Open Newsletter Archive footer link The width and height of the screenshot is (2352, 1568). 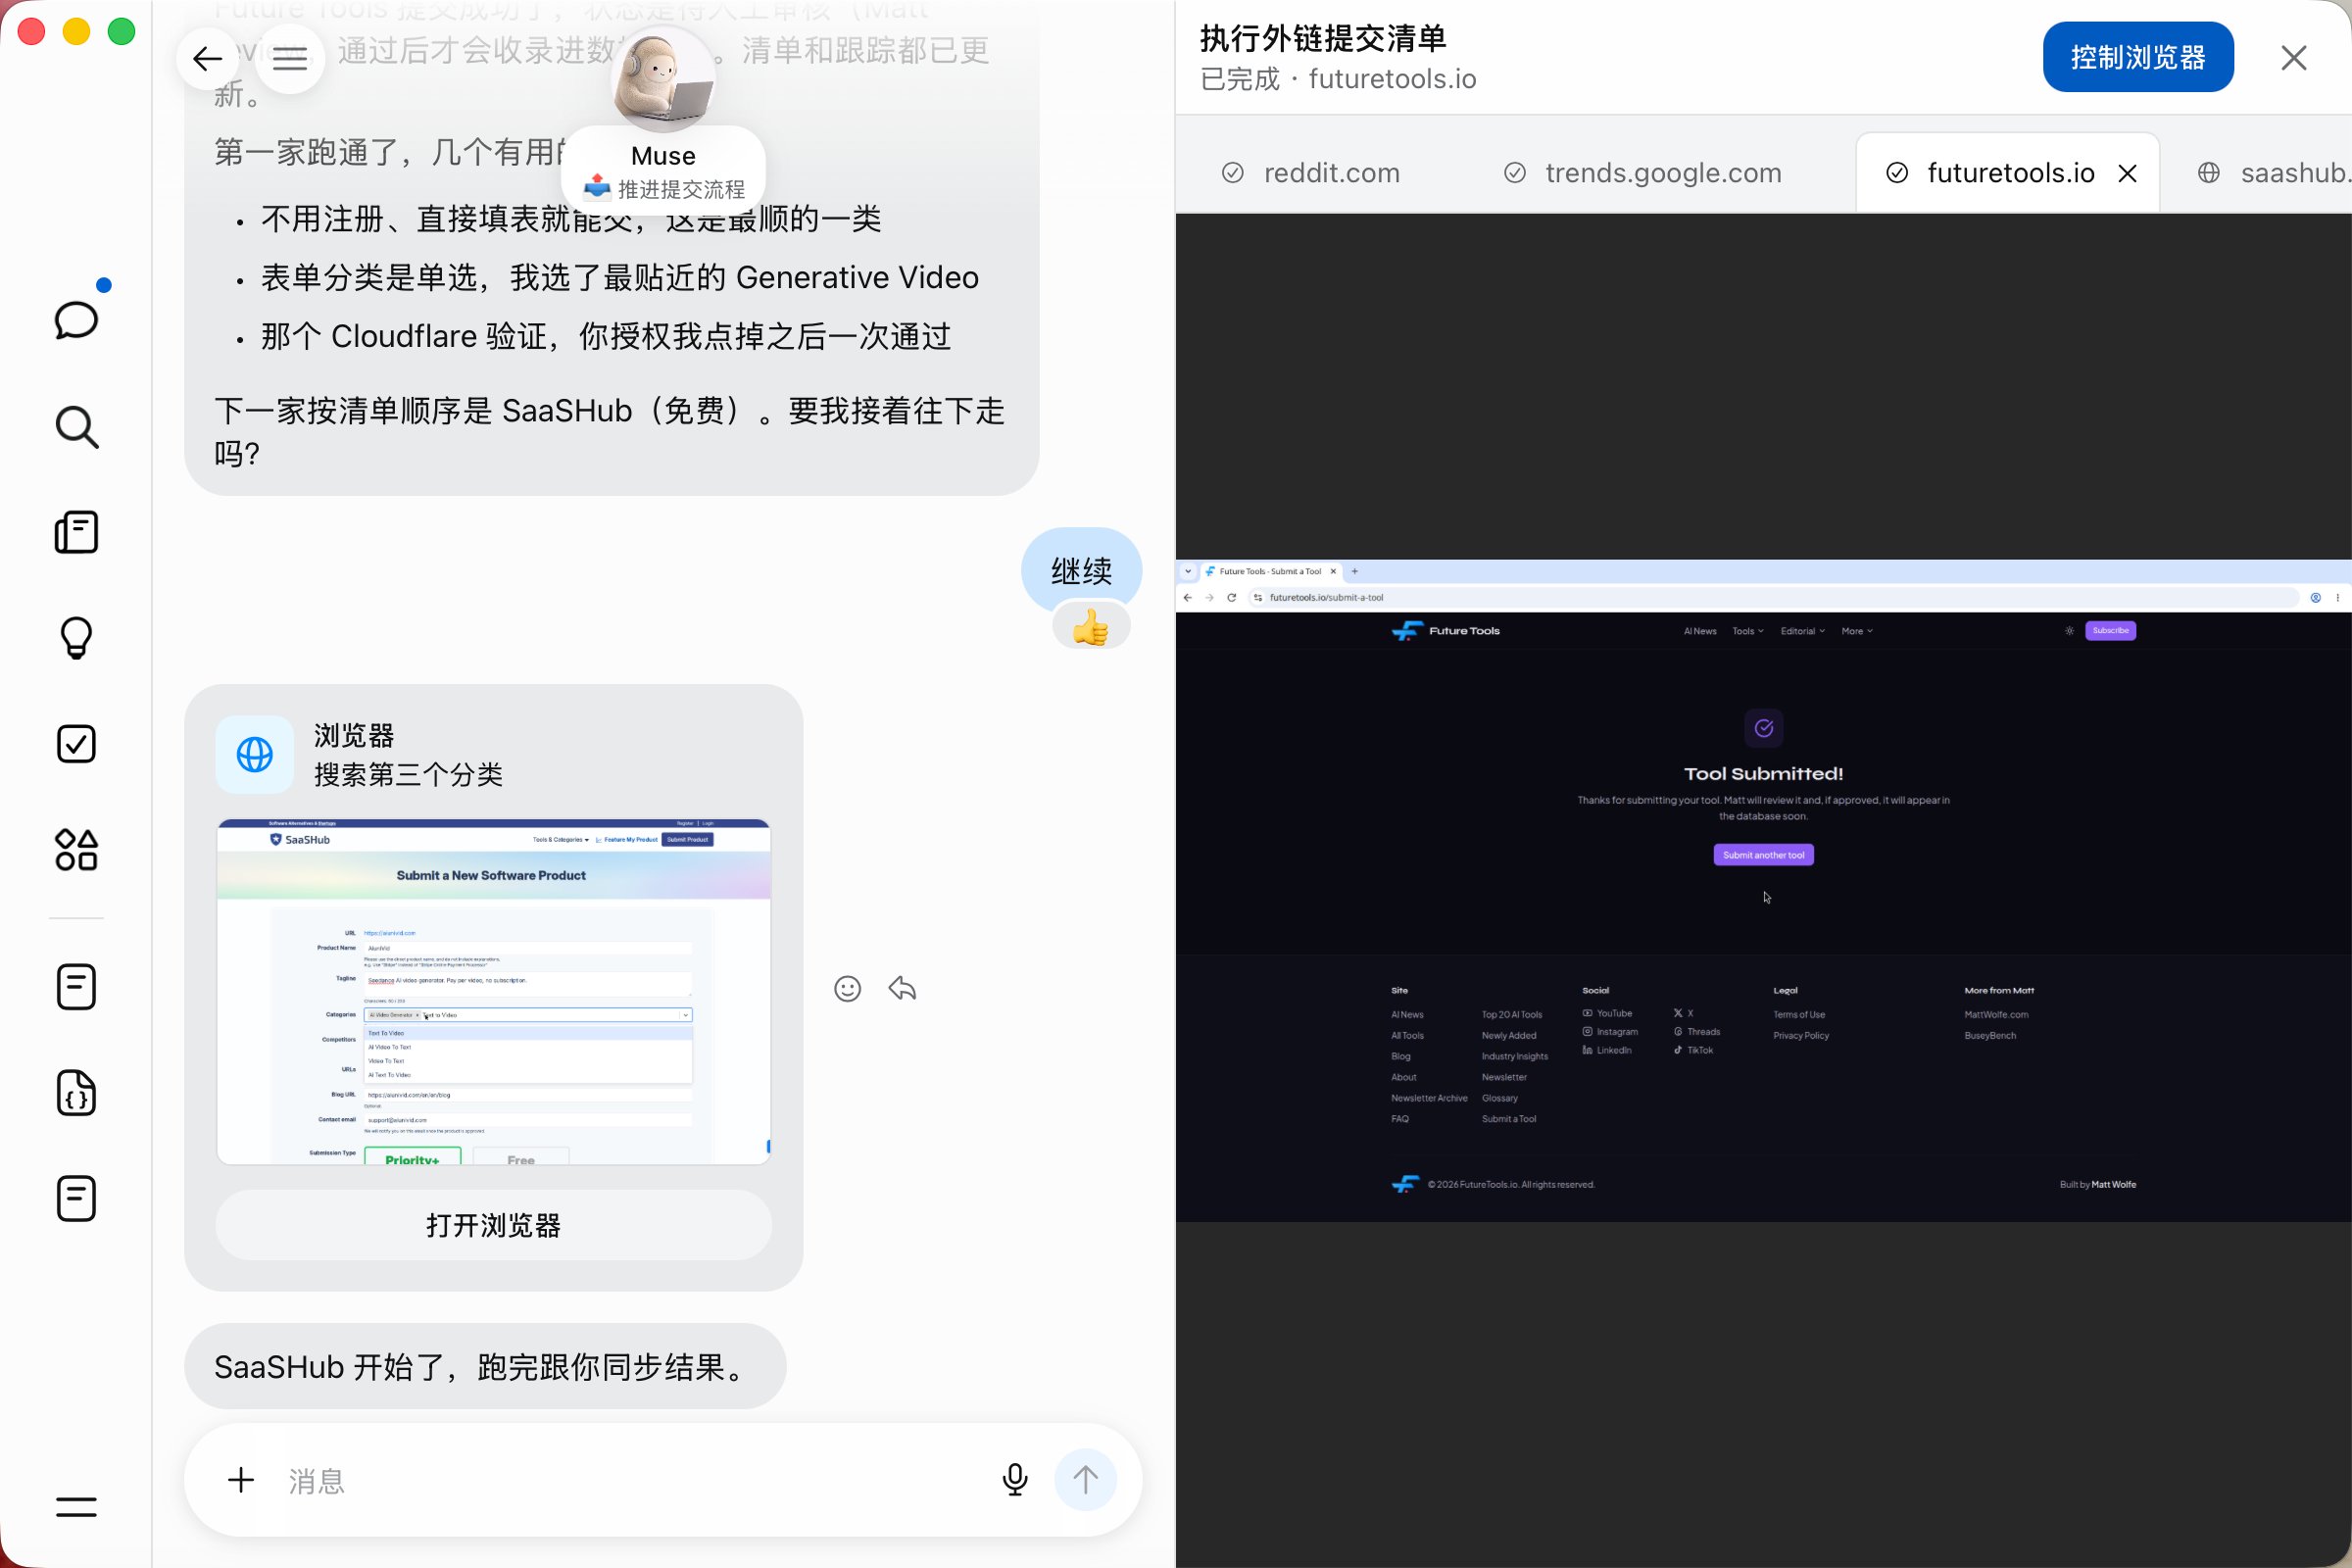tap(1429, 1098)
